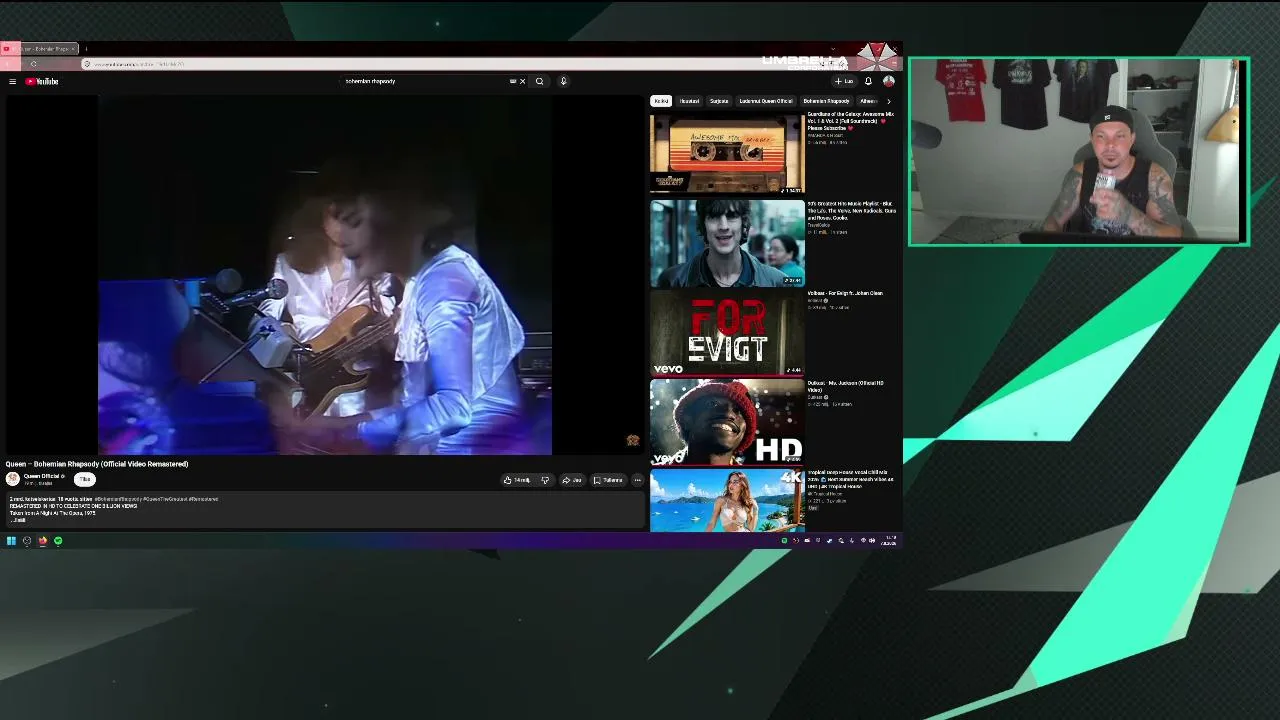This screenshot has width=1280, height=720.
Task: Share the video via the Jaa button
Action: pyautogui.click(x=572, y=480)
